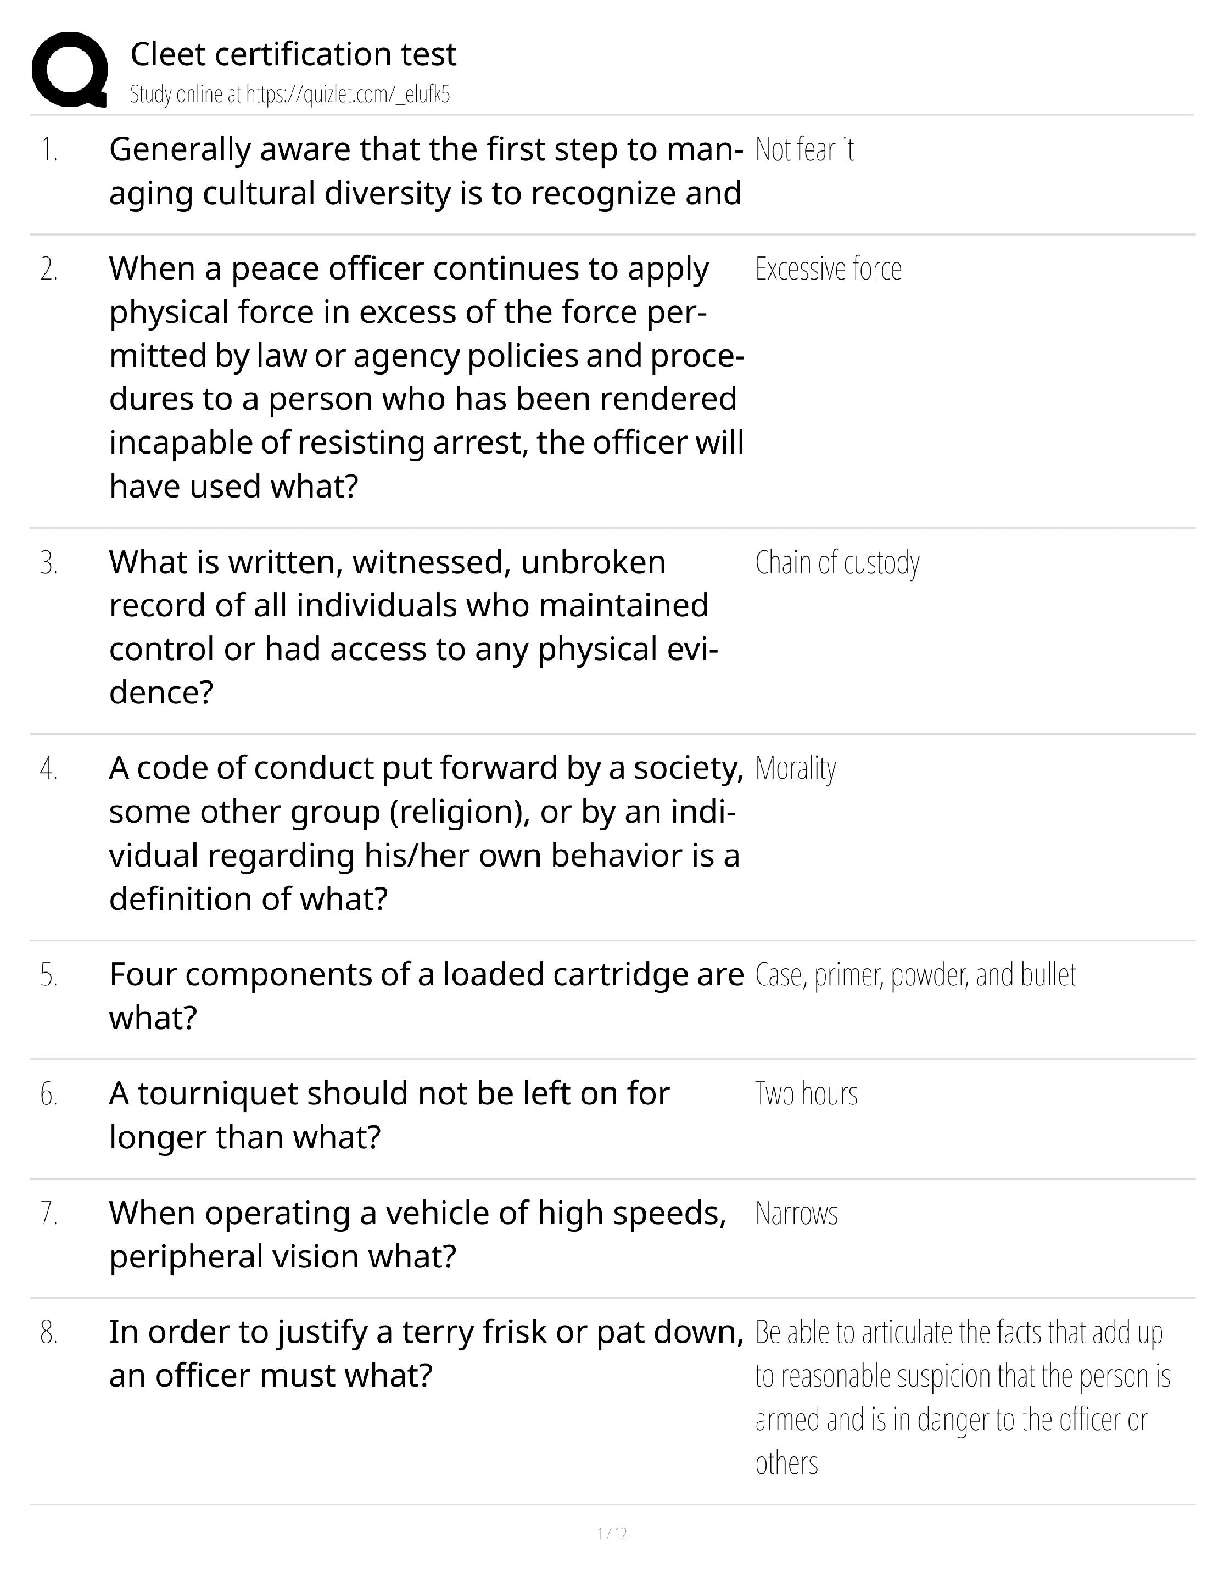The width and height of the screenshot is (1224, 1584).
Task: Click the 'Two hours' answer
Action: [x=806, y=1094]
